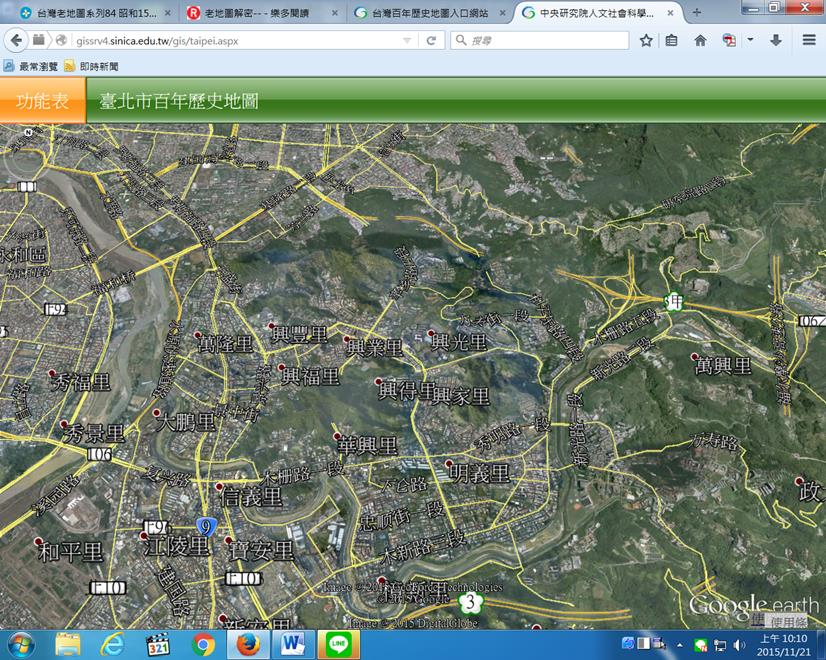Show hidden system tray icons arrow

pyautogui.click(x=680, y=645)
